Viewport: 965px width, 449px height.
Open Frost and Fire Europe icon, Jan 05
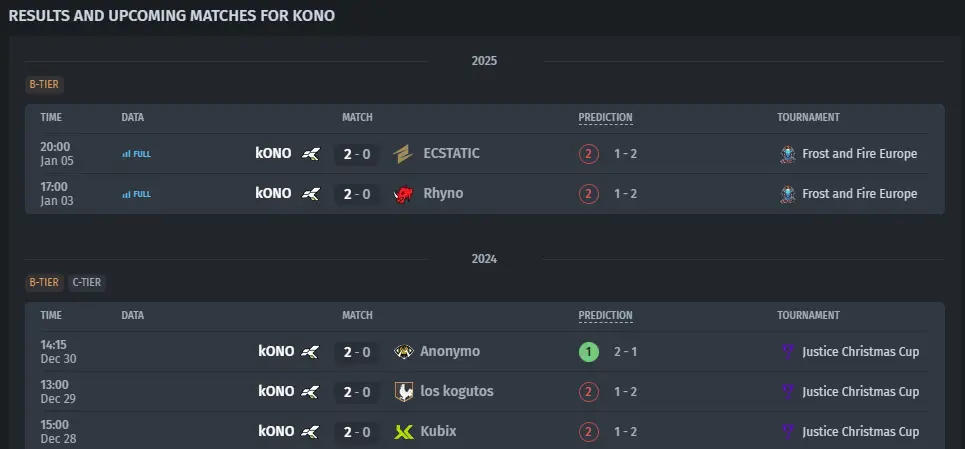(x=788, y=154)
